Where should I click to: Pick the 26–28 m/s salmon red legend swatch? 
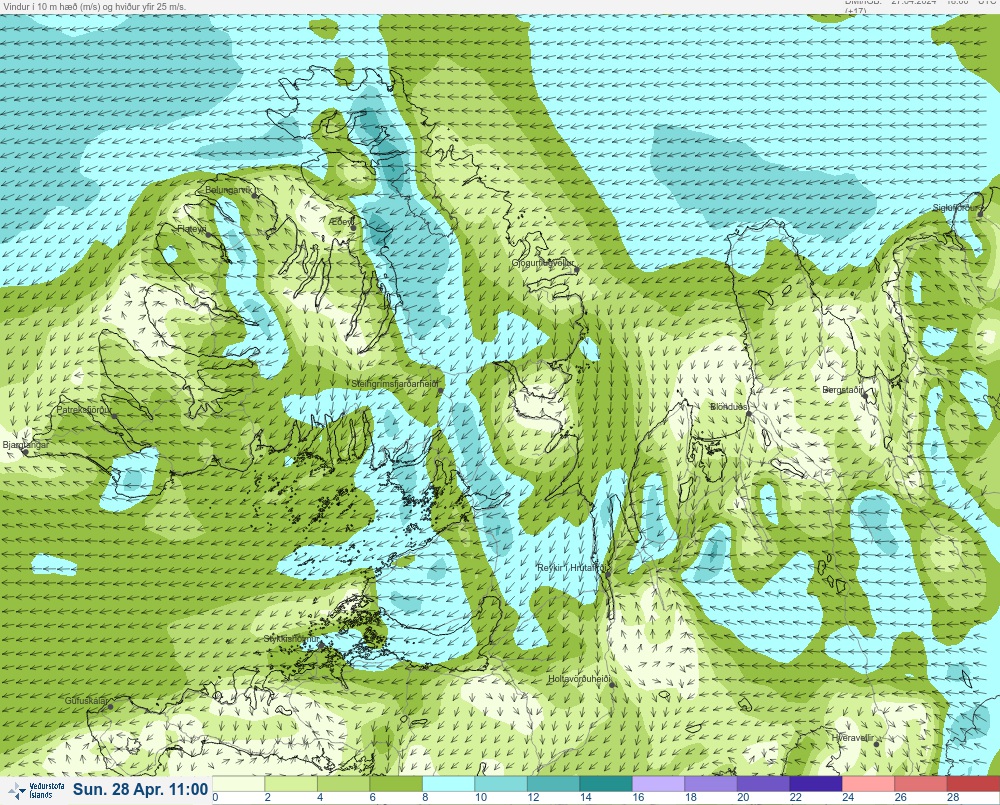(x=921, y=783)
